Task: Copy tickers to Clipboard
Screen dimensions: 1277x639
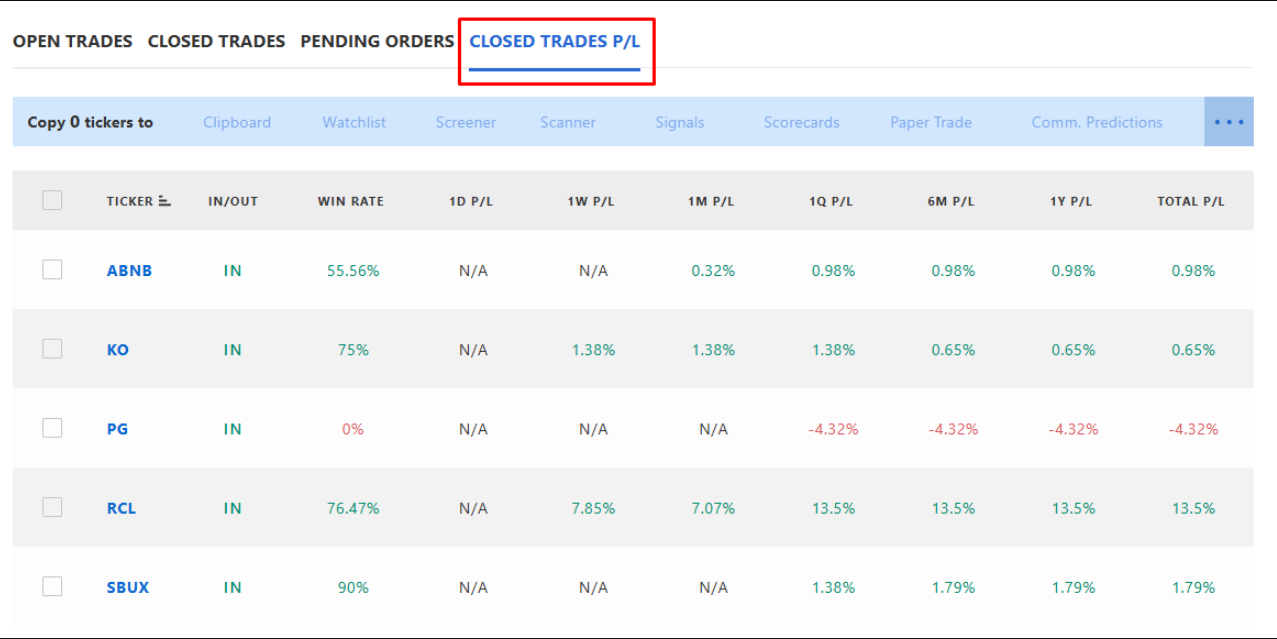Action: (x=237, y=122)
